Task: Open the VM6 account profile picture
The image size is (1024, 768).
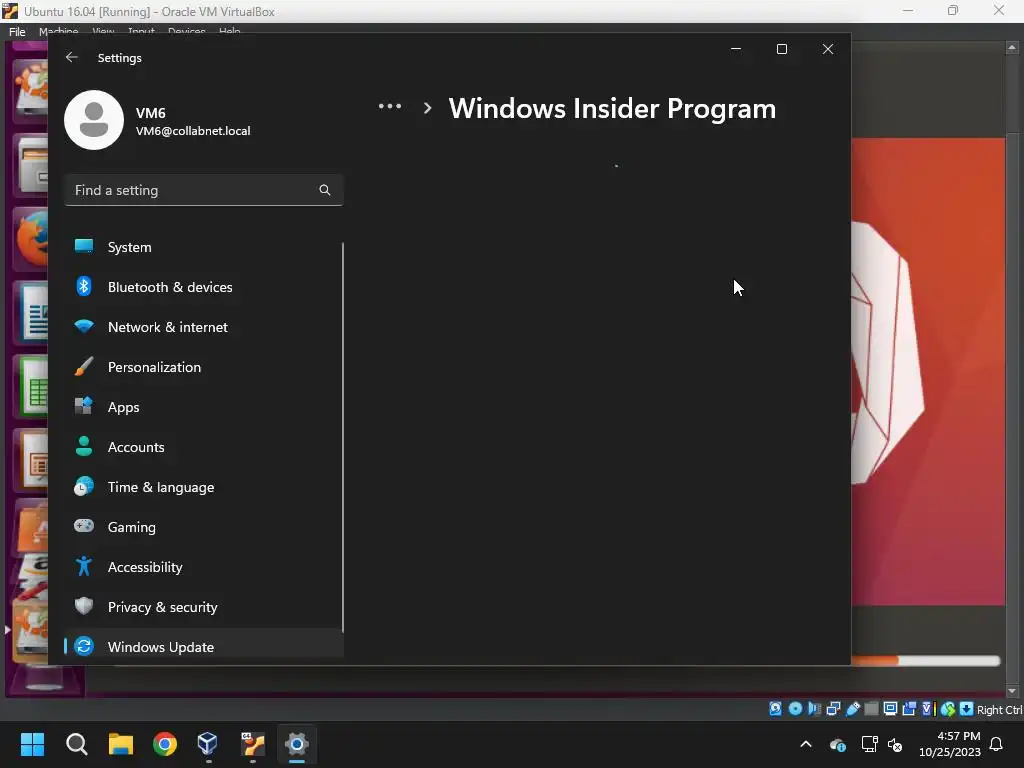Action: pos(94,120)
